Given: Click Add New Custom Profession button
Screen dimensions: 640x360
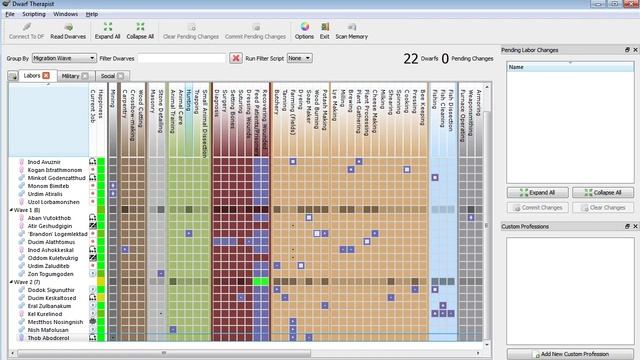Looking at the screenshot, I should 570,354.
